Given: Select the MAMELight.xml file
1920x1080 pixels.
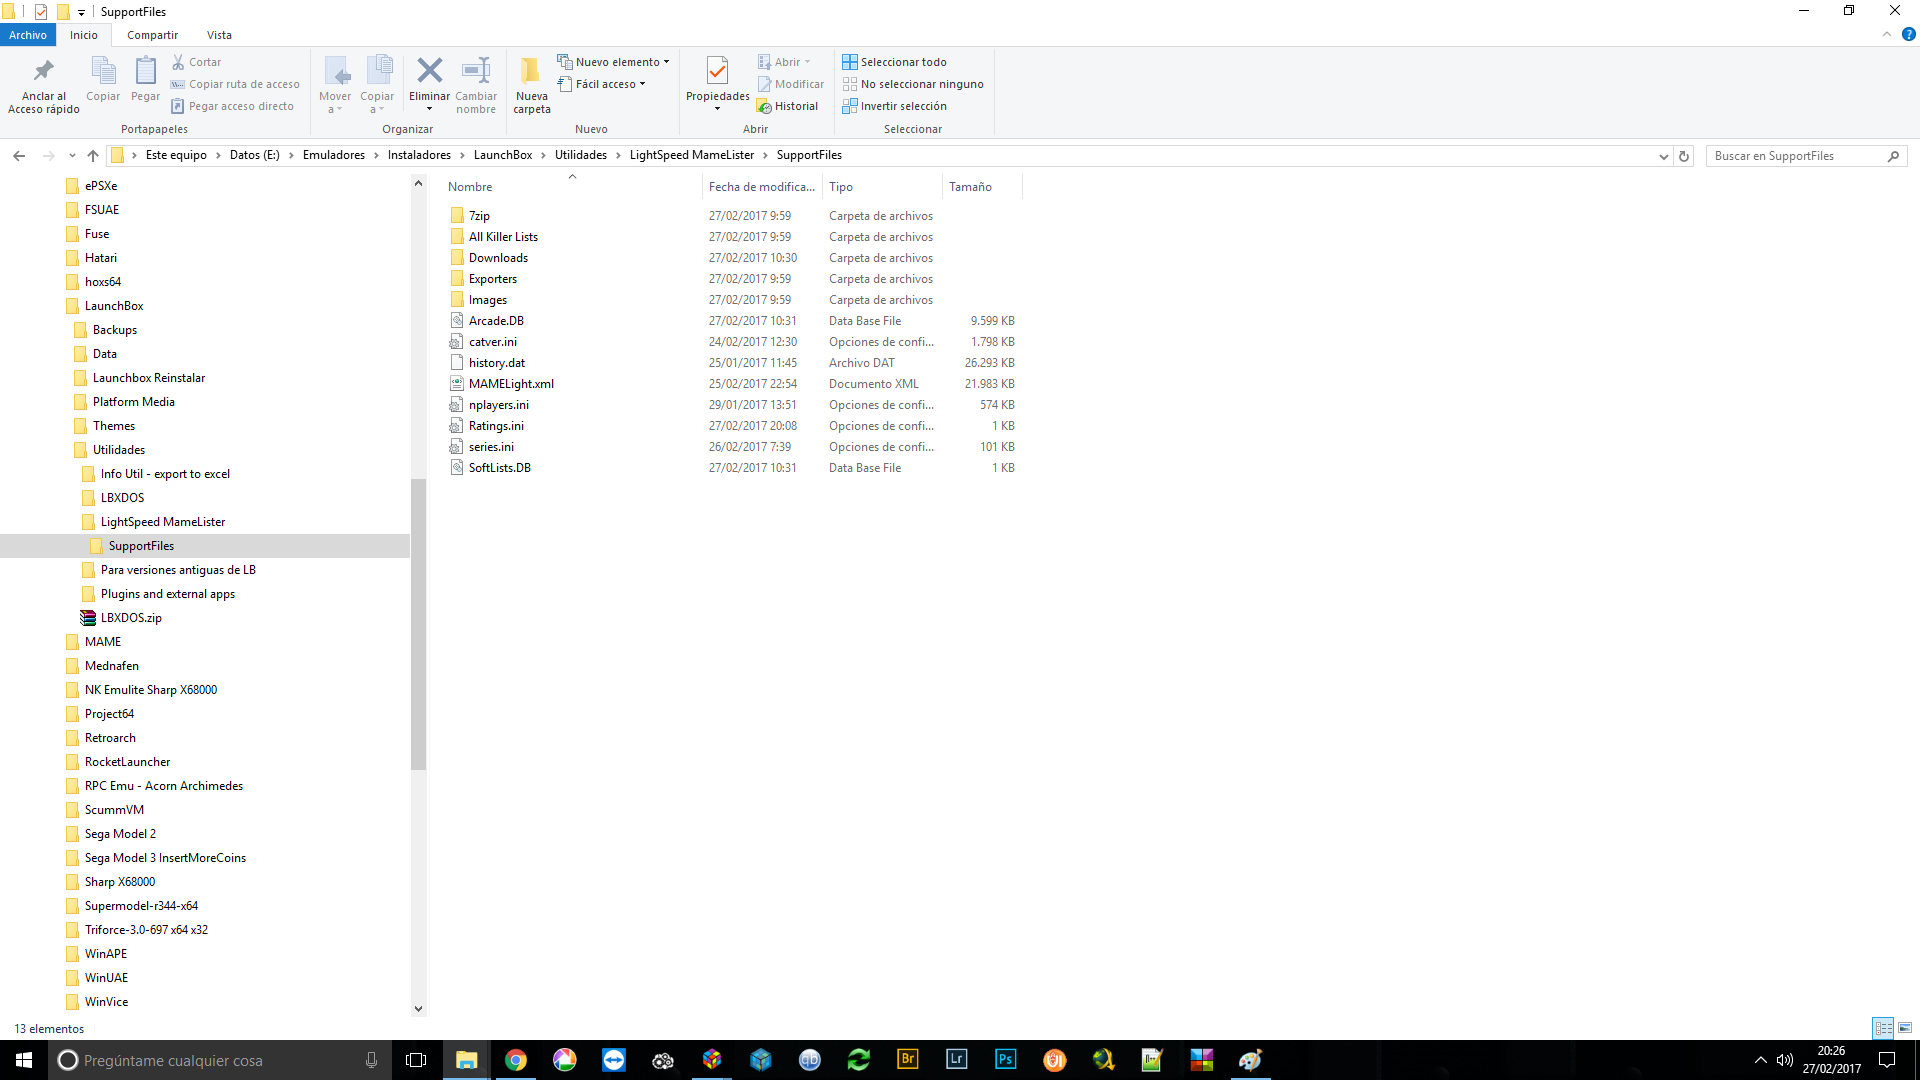Looking at the screenshot, I should click(511, 384).
